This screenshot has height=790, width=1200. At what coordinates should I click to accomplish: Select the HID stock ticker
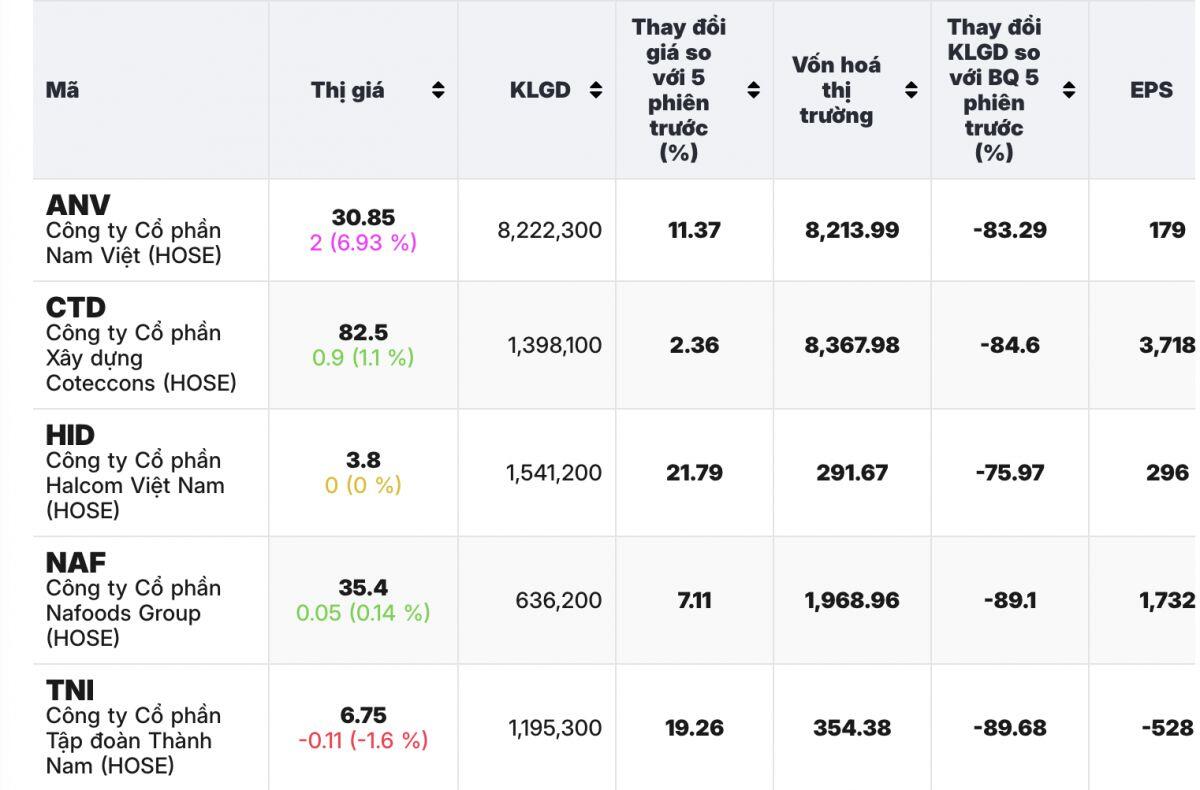click(70, 435)
